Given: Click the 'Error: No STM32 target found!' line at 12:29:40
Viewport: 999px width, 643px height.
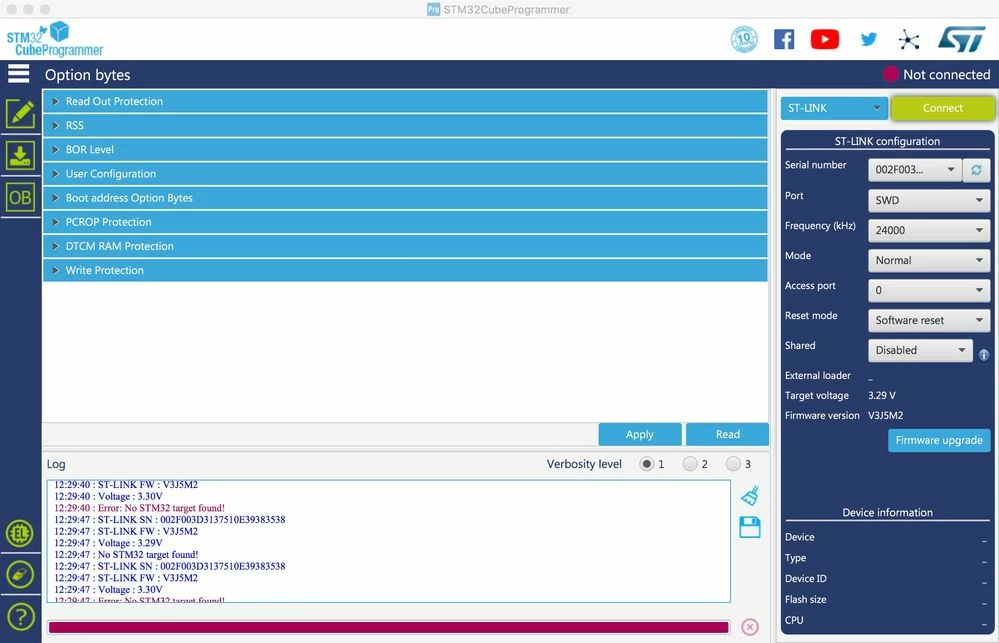Looking at the screenshot, I should point(140,508).
